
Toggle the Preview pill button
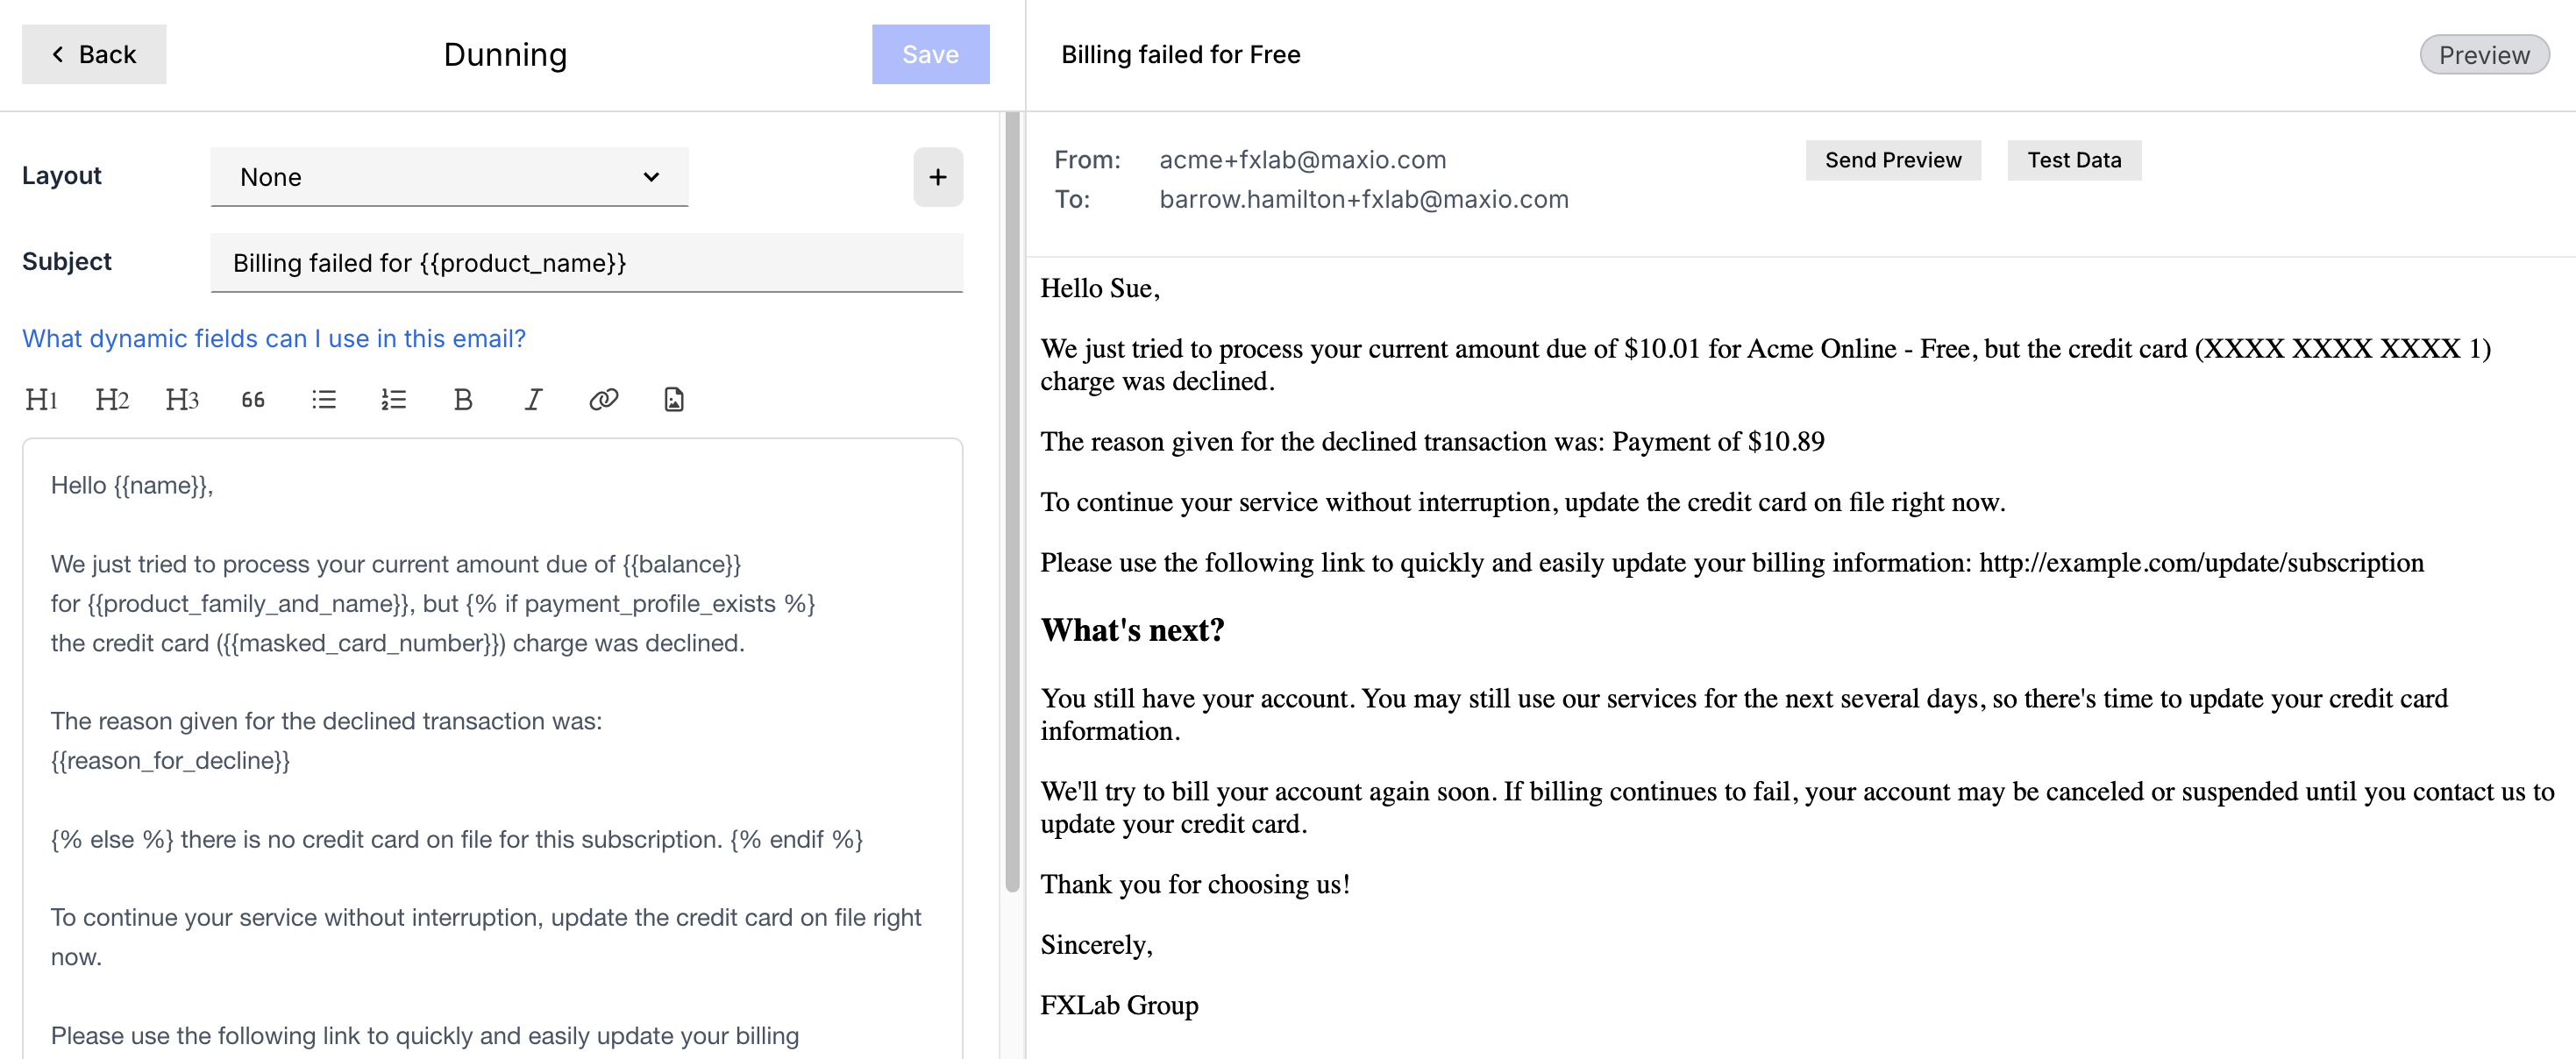pyautogui.click(x=2484, y=55)
